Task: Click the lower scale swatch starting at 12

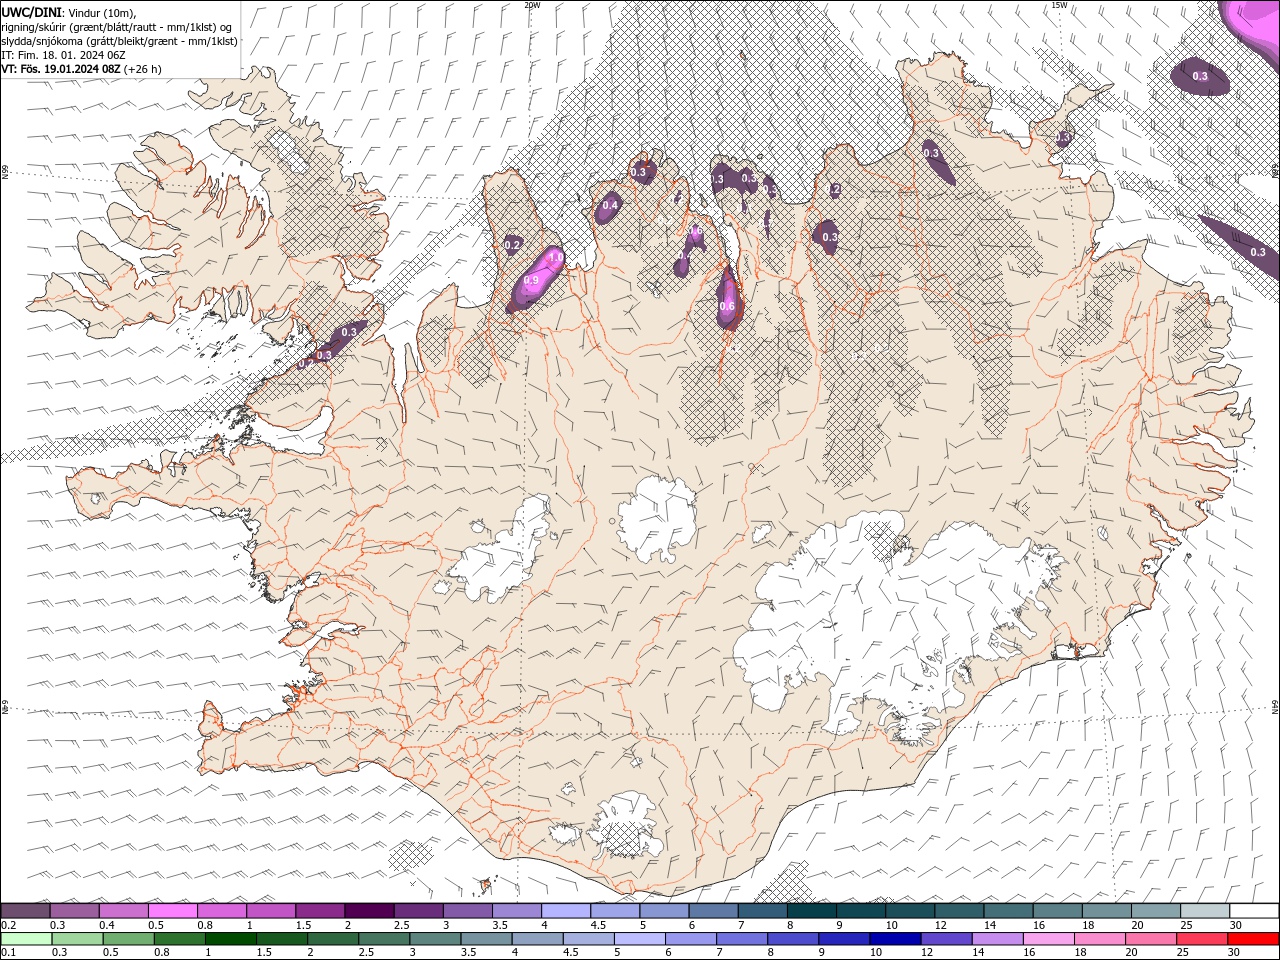Action: point(947,939)
